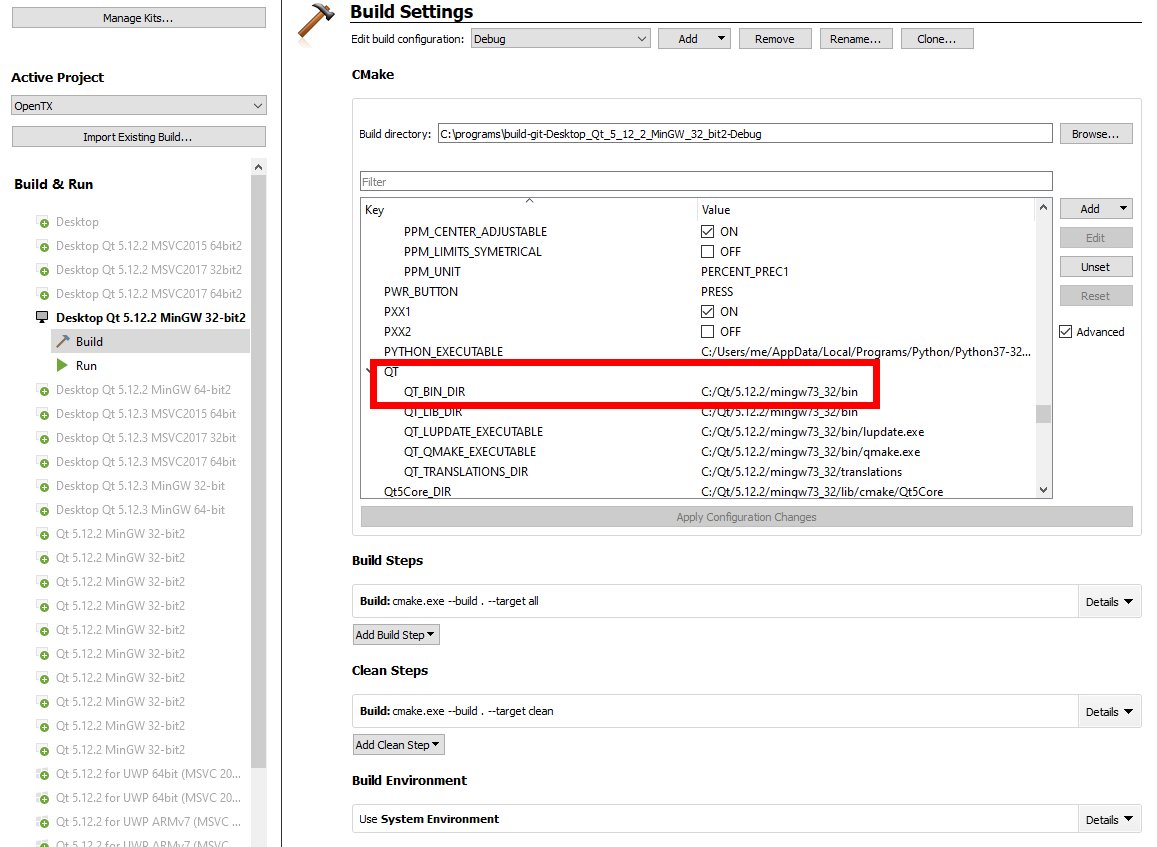Viewport: 1157px width, 847px height.
Task: Click the vertical scrollbar of the CMake variables list
Action: (1043, 413)
